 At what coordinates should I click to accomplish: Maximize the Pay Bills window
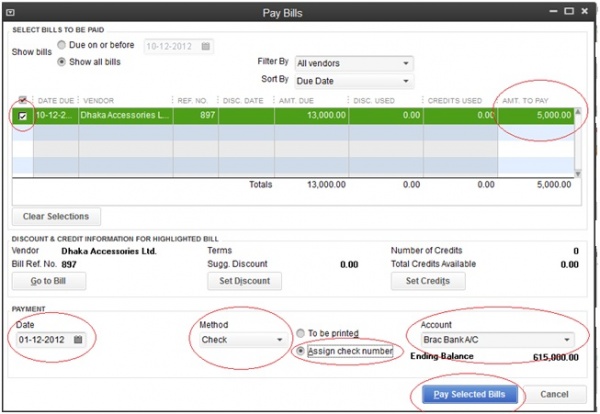click(x=569, y=11)
